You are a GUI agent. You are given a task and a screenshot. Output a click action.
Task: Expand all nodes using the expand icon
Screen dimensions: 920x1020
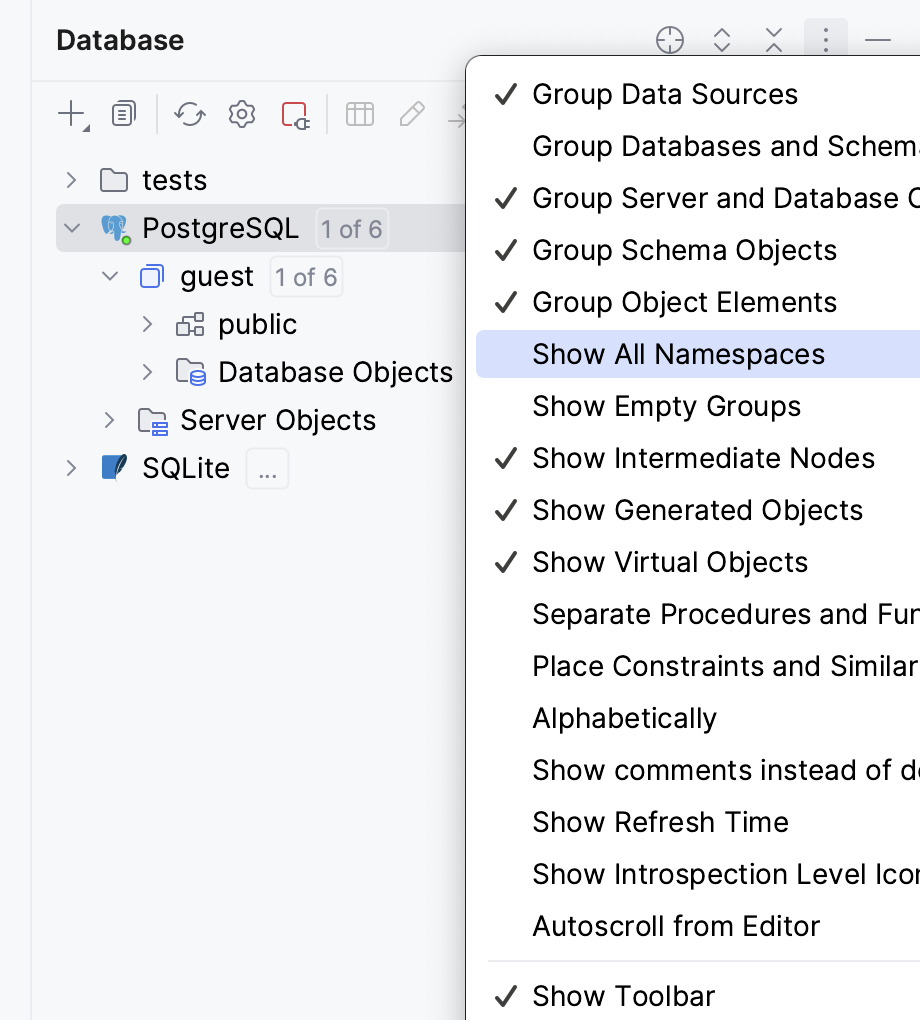coord(721,40)
